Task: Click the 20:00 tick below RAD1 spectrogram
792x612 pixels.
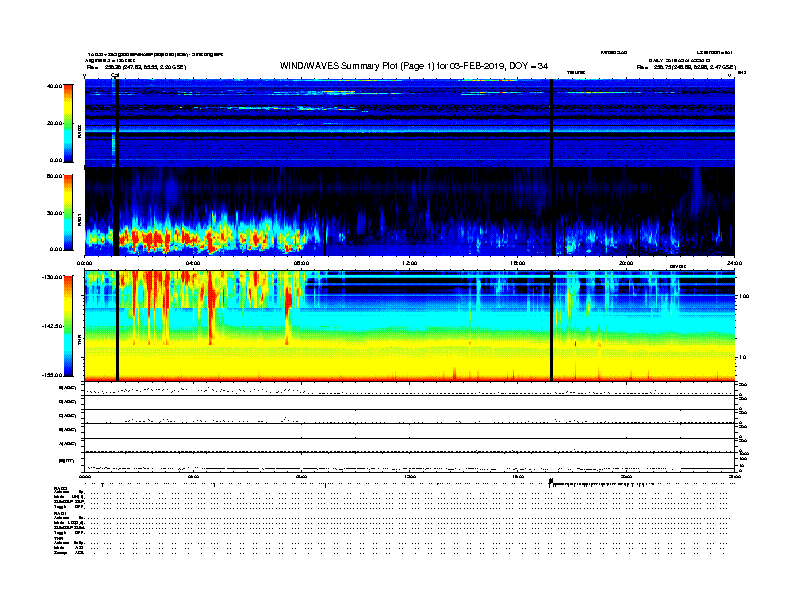Action: pyautogui.click(x=626, y=263)
